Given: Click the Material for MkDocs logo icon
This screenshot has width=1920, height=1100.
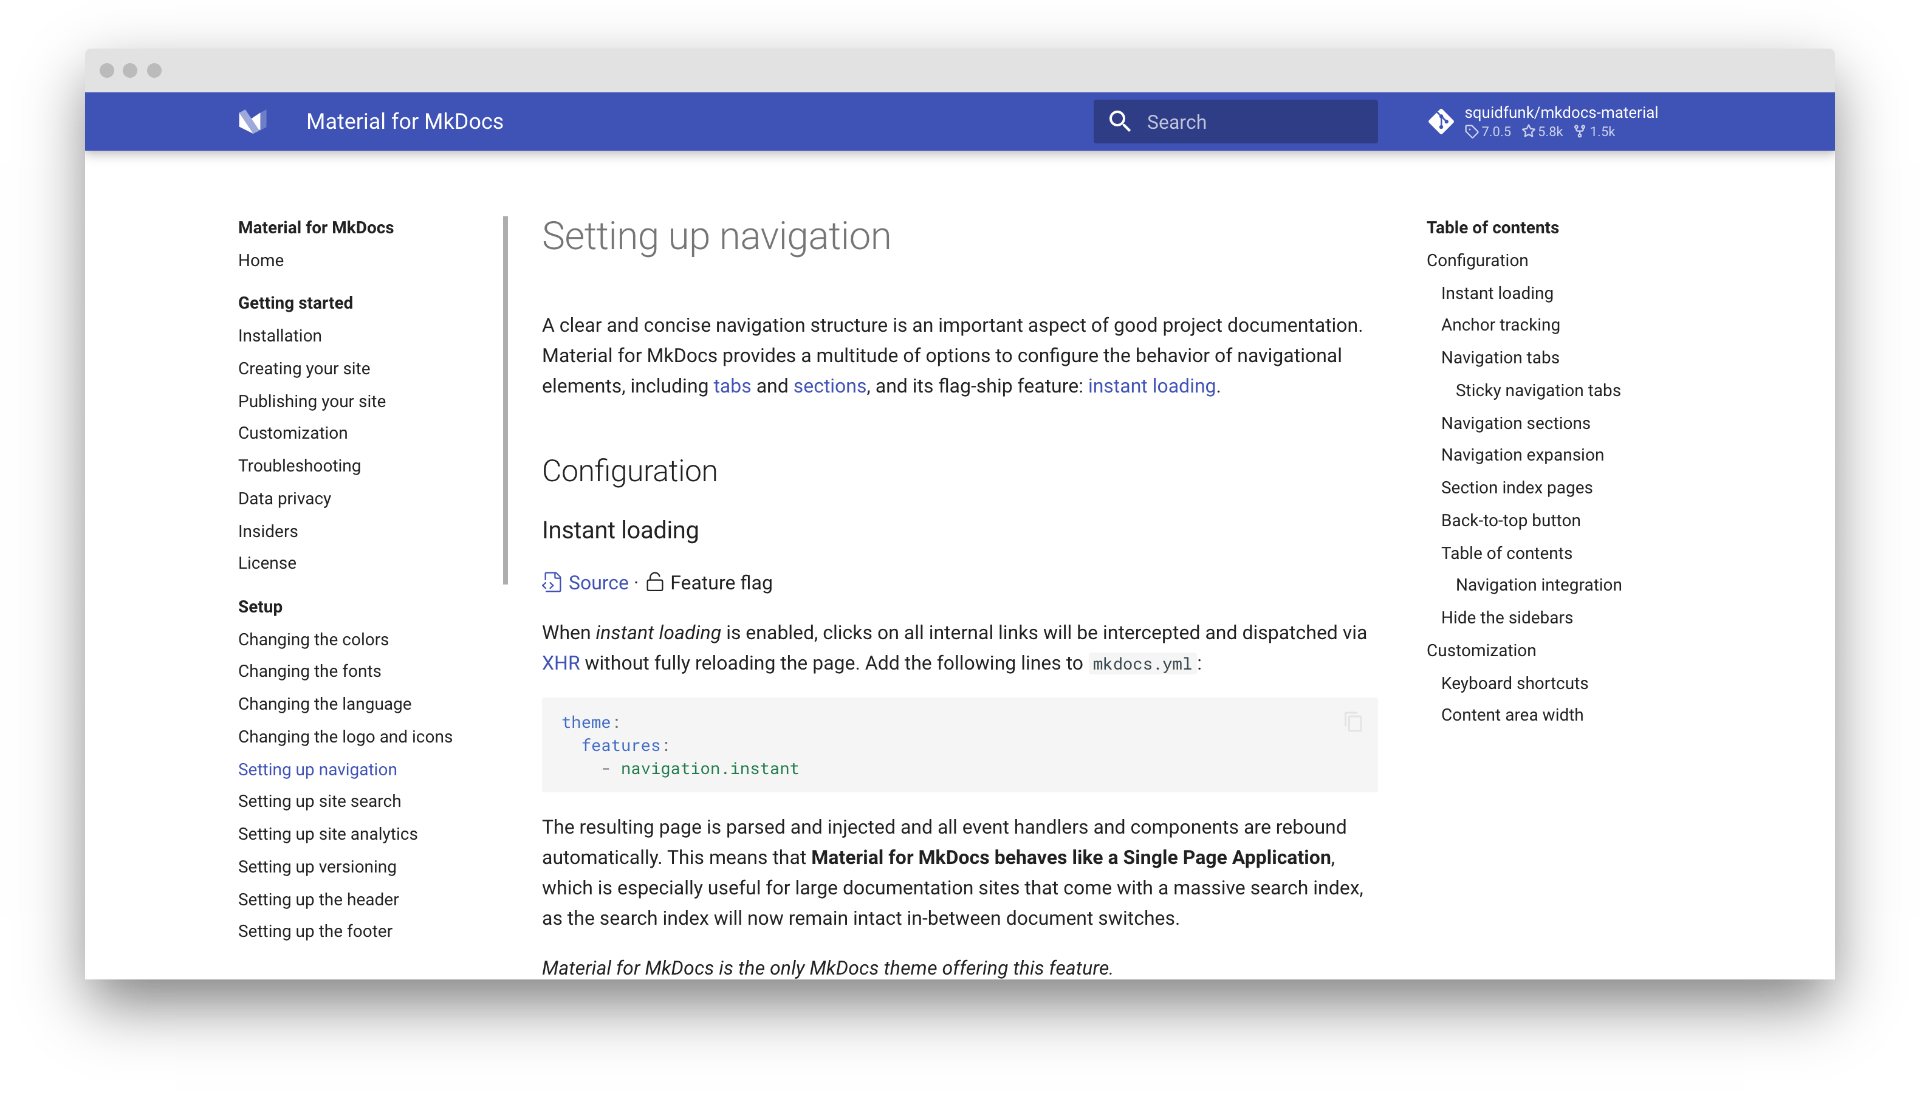Looking at the screenshot, I should (251, 121).
